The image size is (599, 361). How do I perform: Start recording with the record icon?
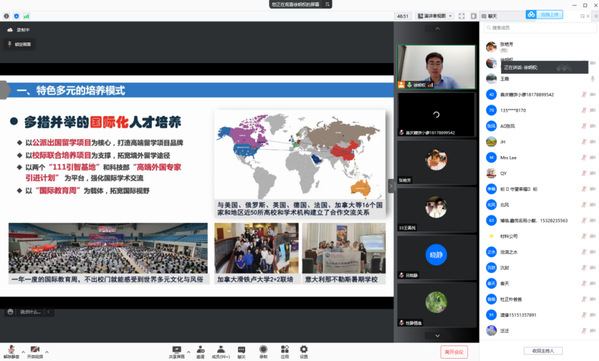263,352
